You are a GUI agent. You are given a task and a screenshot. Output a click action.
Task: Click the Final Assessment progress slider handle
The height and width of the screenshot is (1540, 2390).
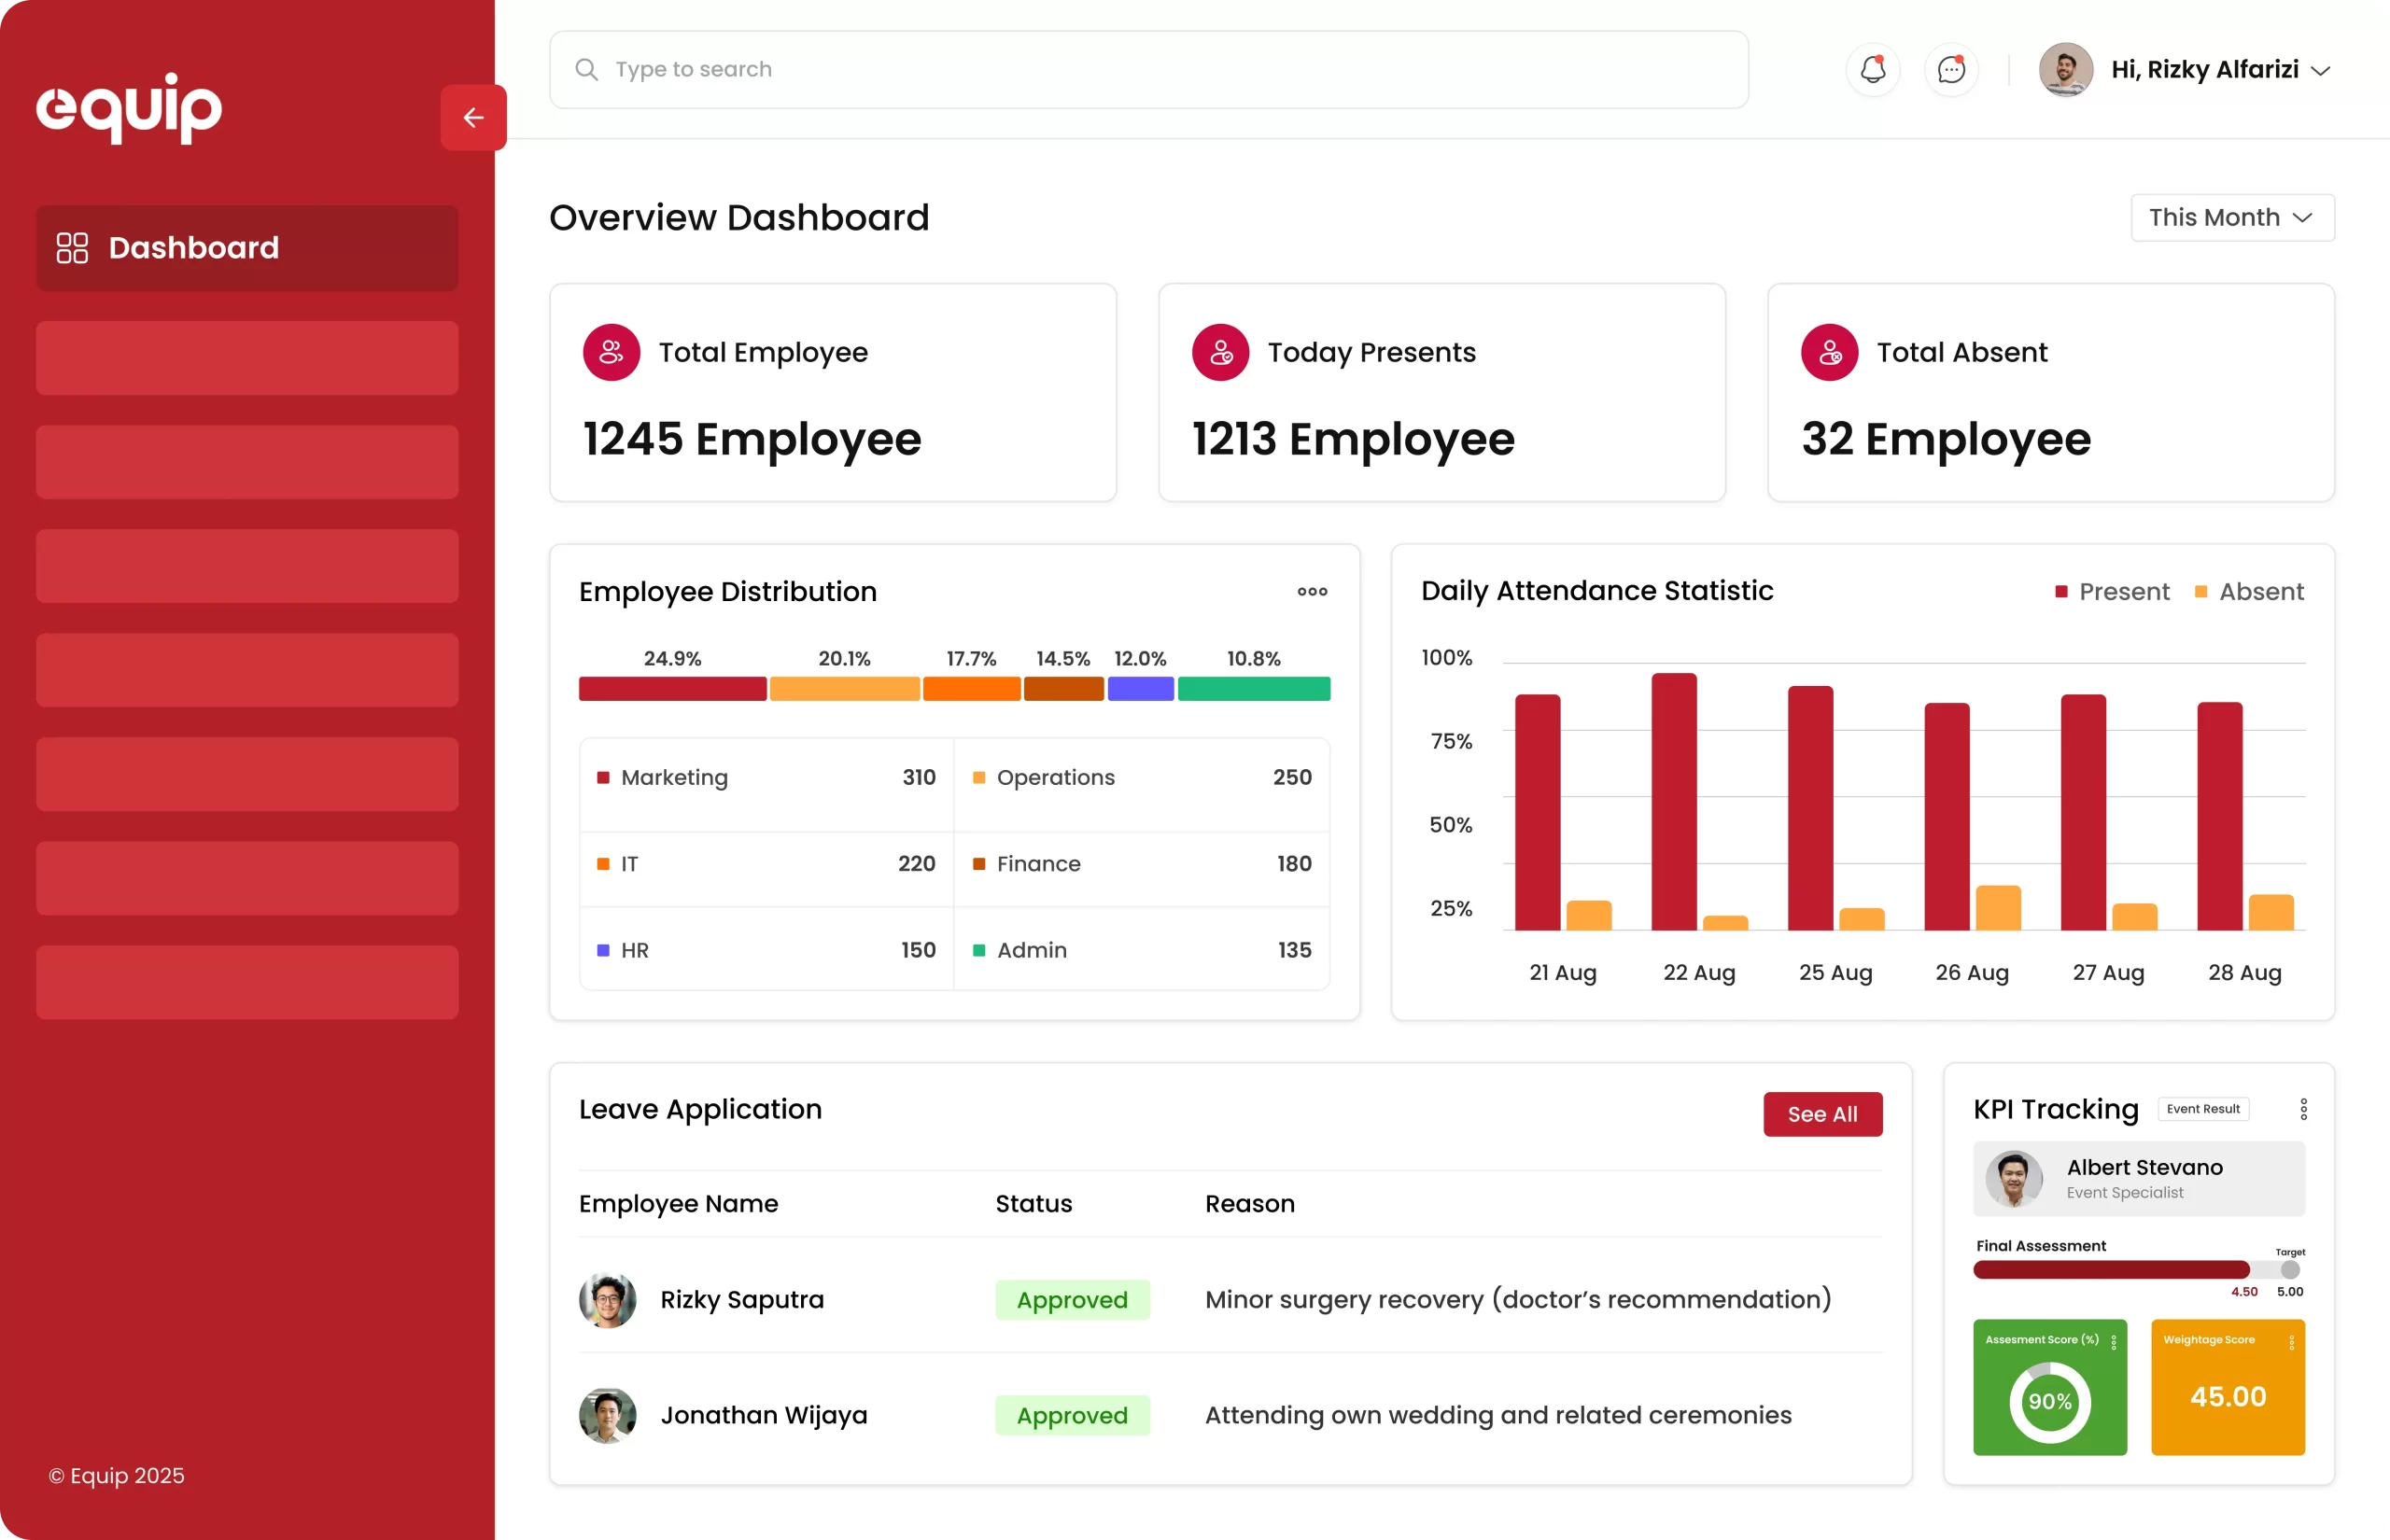click(x=2290, y=1270)
